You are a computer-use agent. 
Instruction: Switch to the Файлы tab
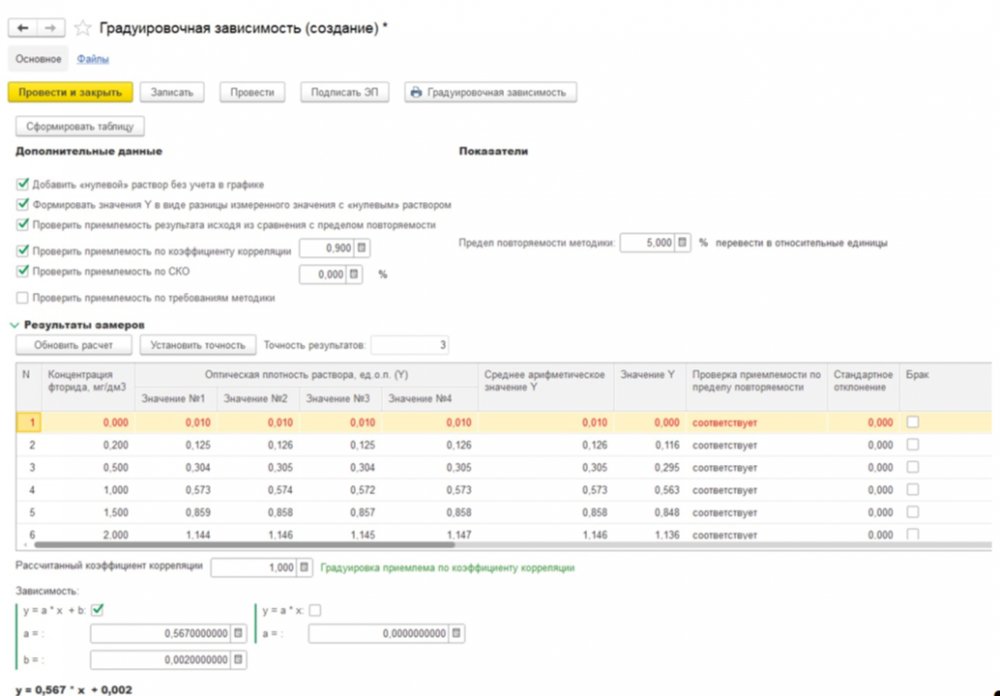click(x=93, y=59)
